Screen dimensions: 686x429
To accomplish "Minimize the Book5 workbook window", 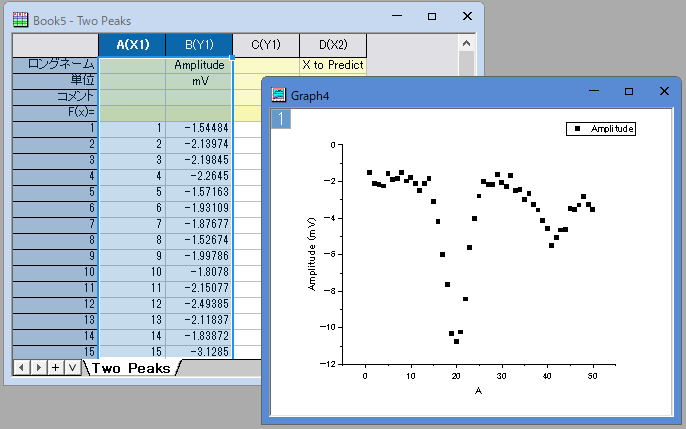I will point(397,16).
